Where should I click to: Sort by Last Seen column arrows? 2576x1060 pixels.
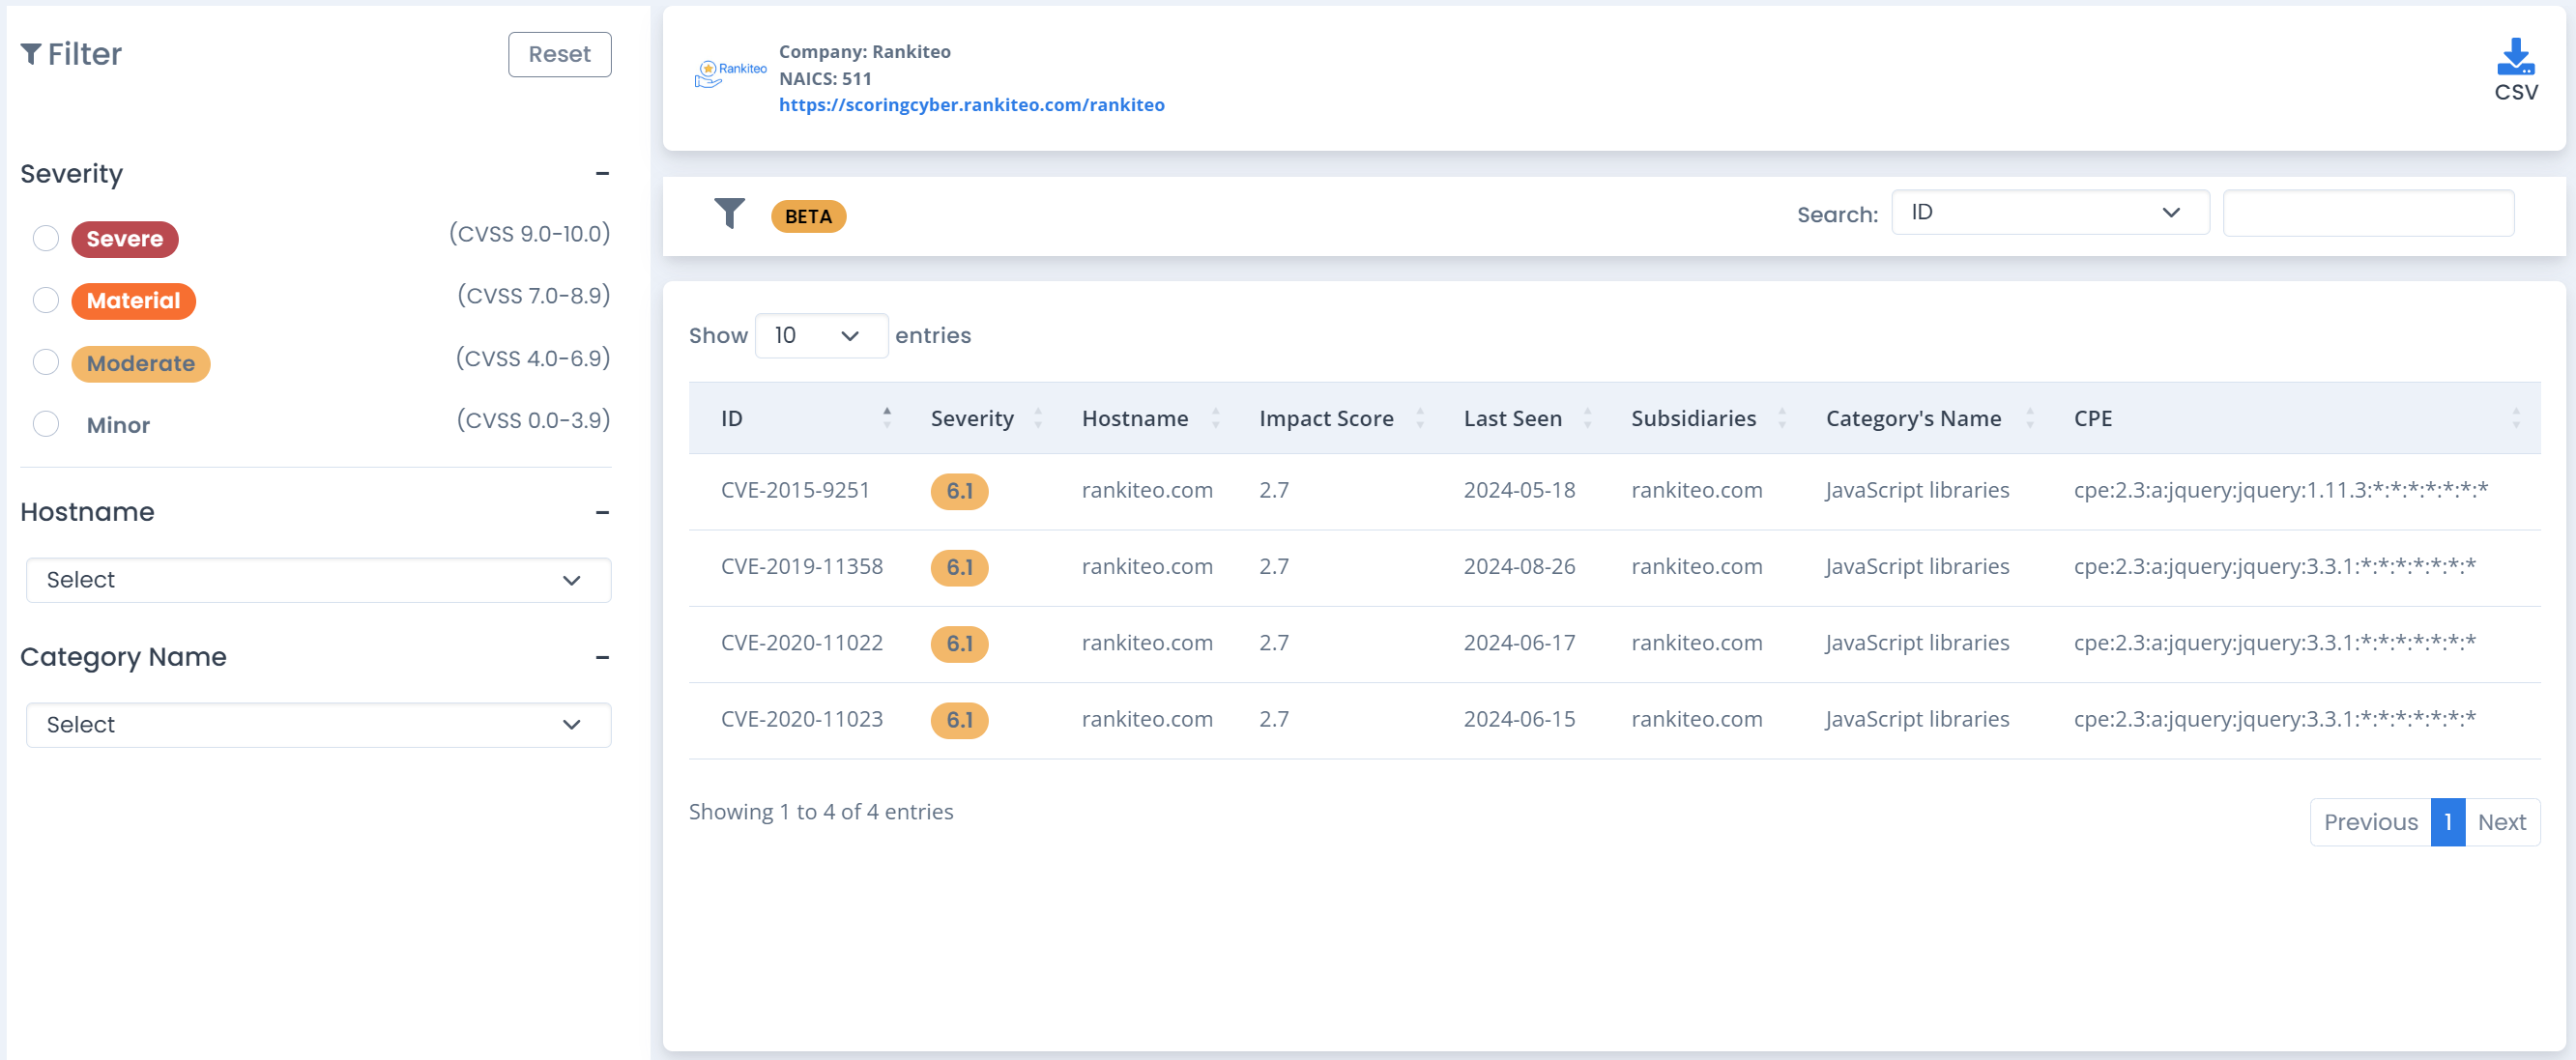[1587, 418]
